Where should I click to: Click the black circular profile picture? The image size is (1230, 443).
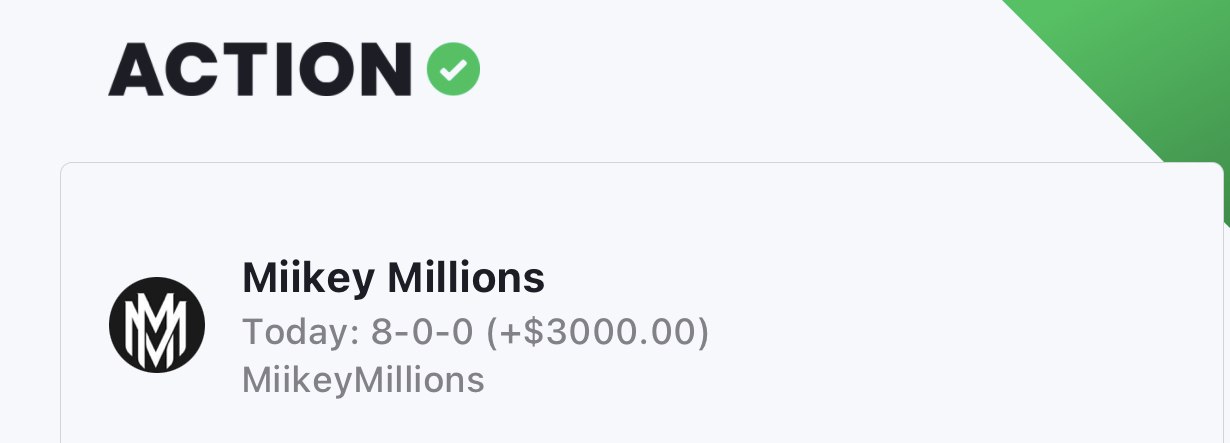[157, 325]
